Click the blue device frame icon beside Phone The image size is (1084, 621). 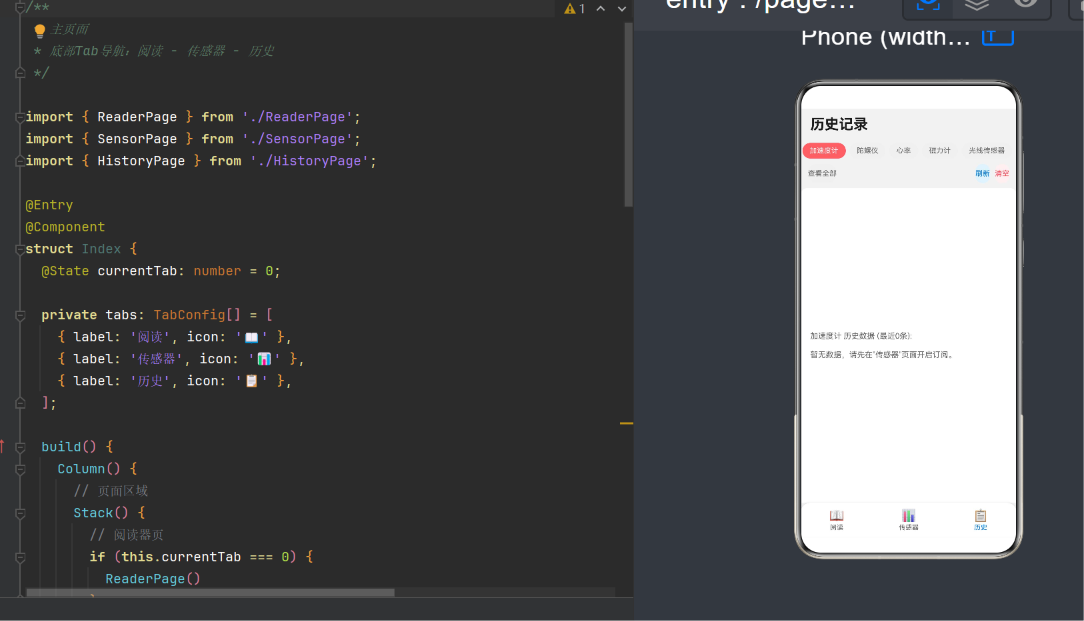(x=998, y=37)
